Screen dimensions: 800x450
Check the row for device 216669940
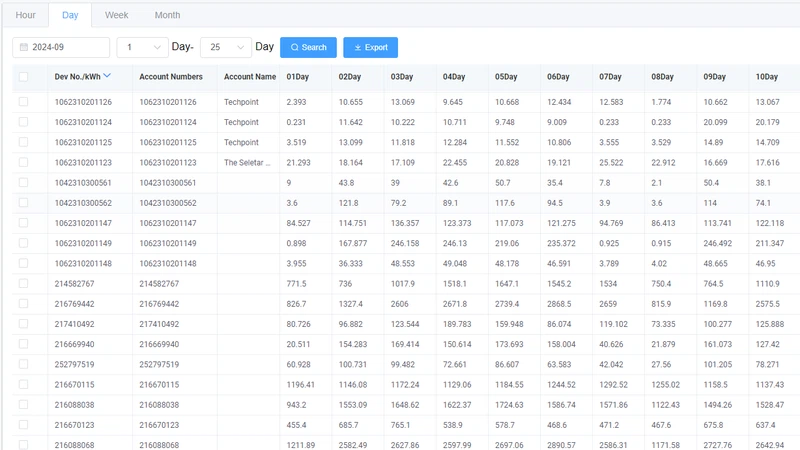(x=23, y=344)
